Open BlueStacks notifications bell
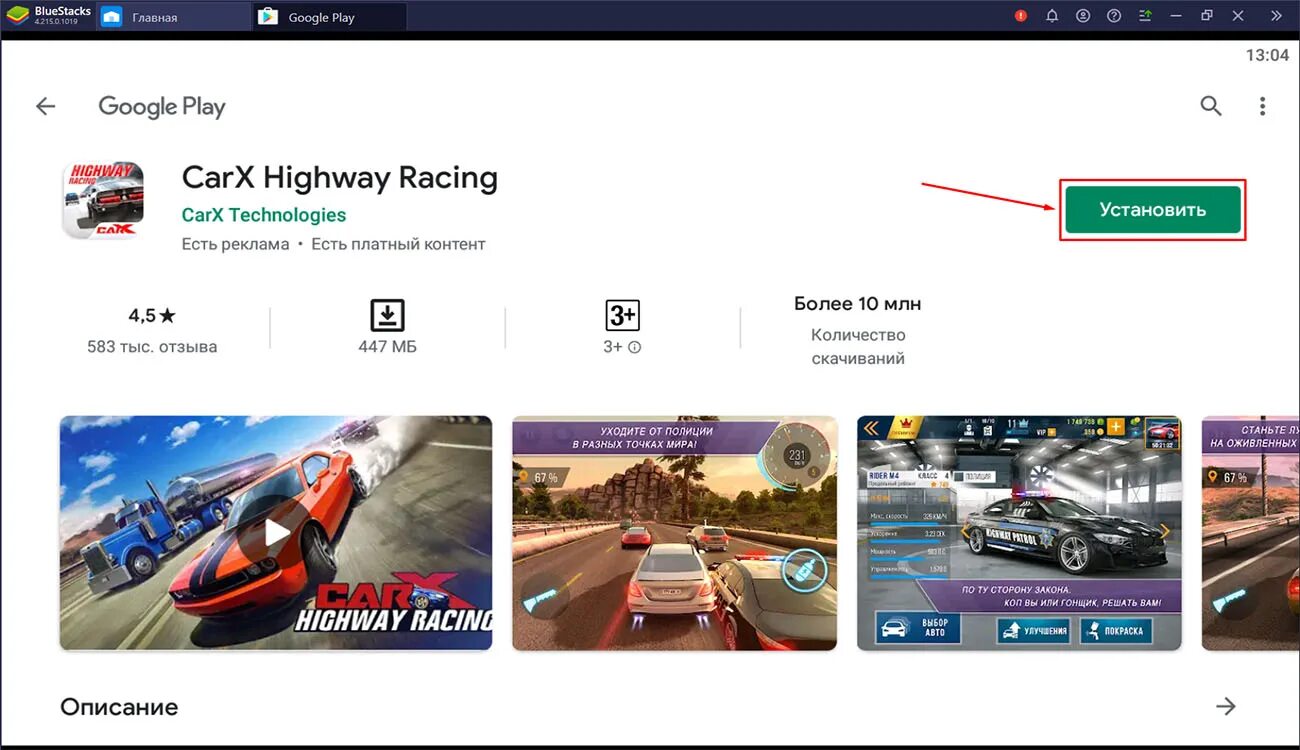The height and width of the screenshot is (750, 1300). [x=1052, y=16]
